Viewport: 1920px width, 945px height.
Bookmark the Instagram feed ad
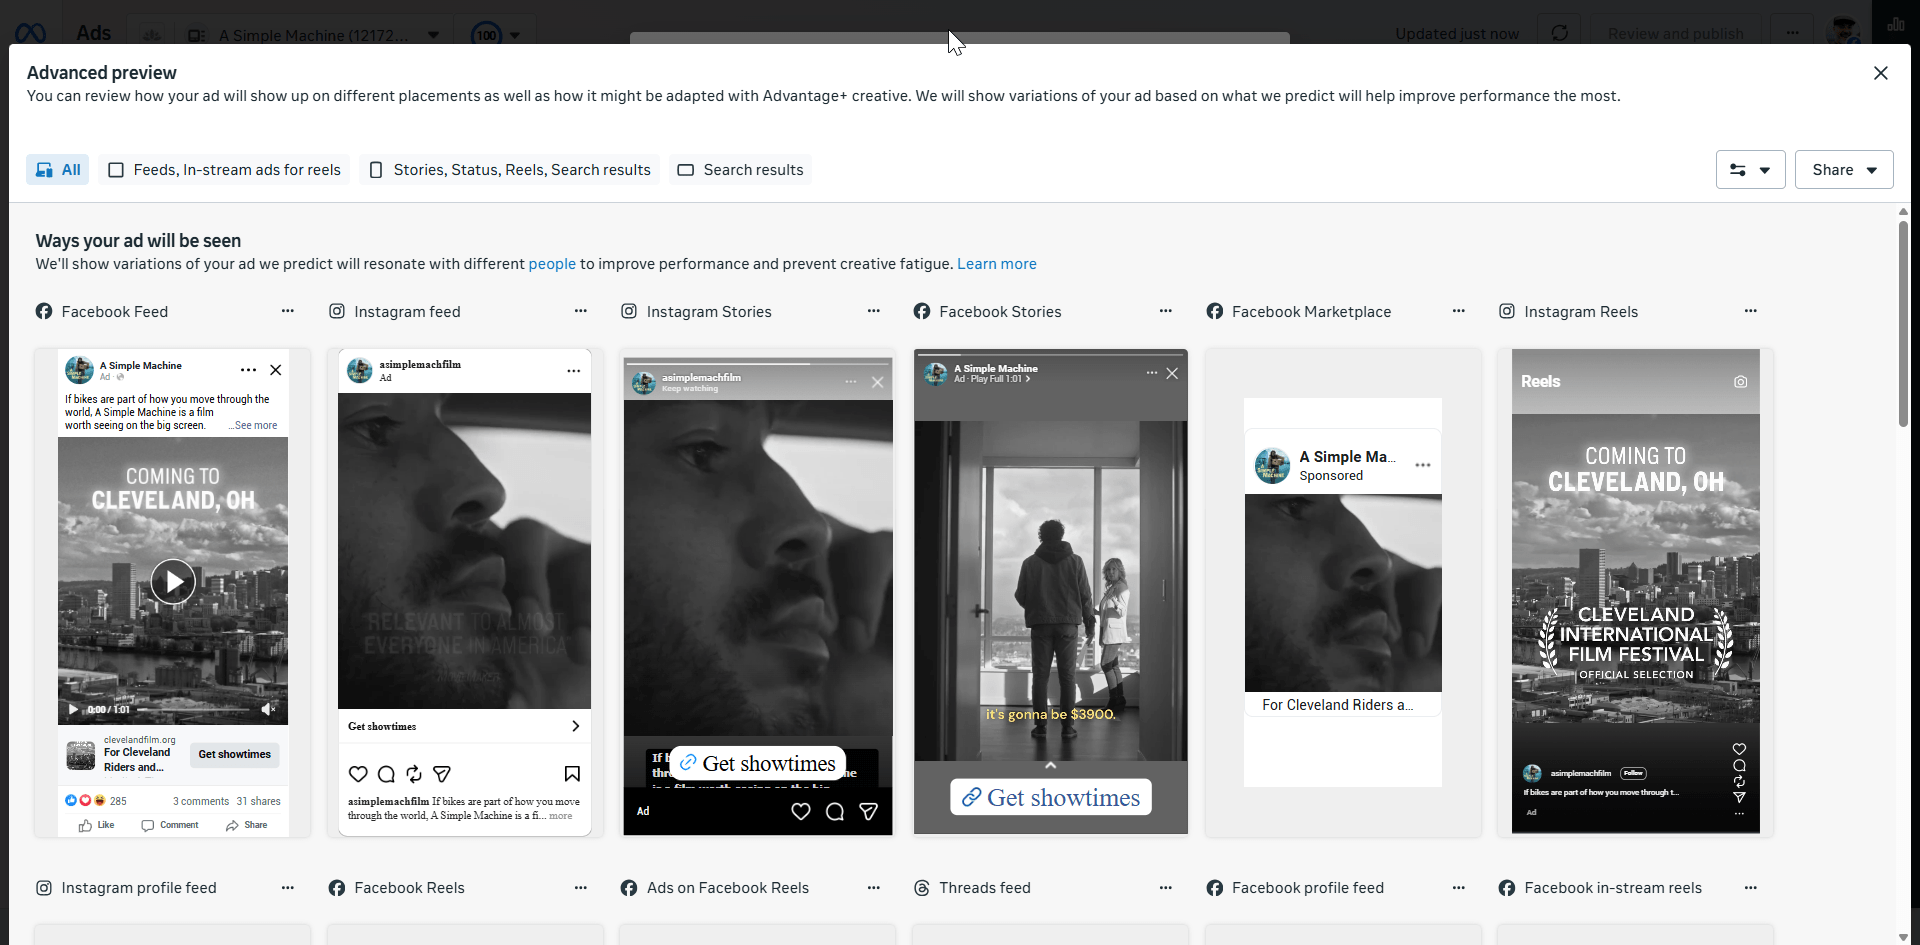[x=572, y=774]
